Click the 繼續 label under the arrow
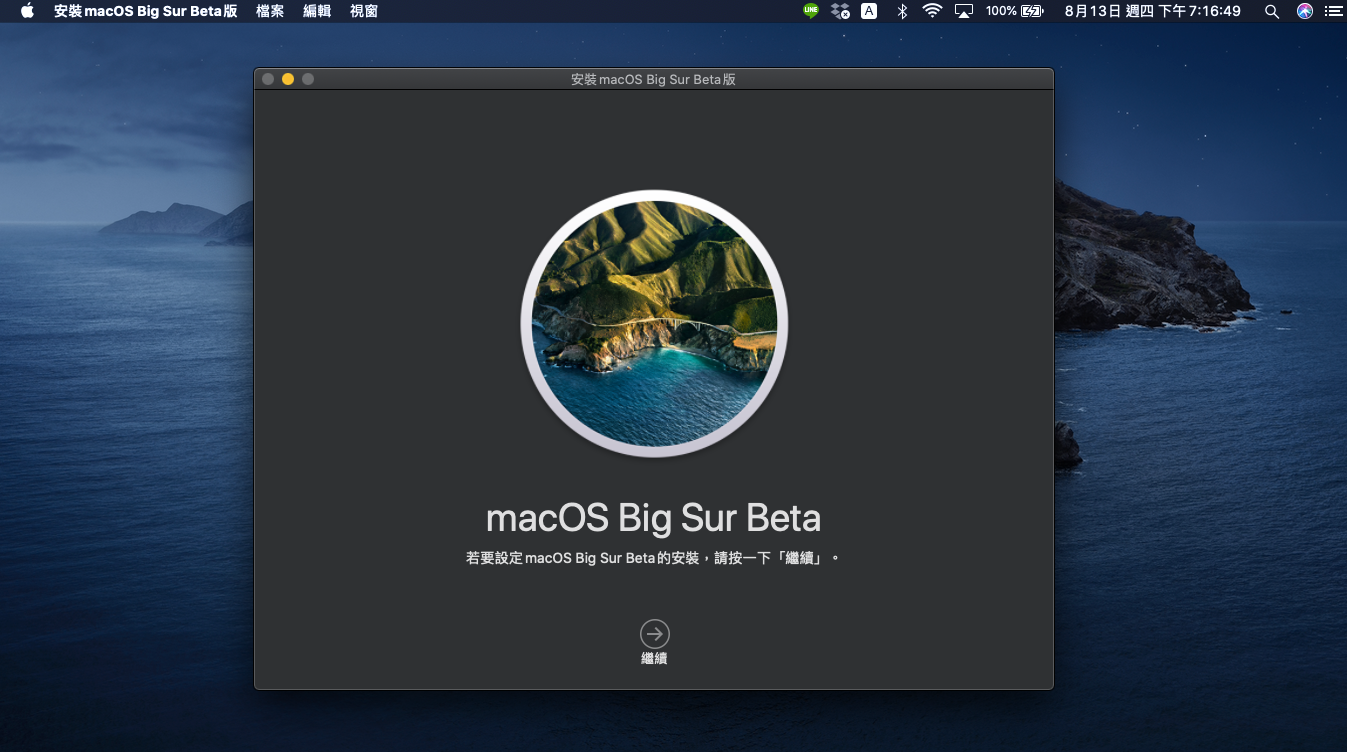The height and width of the screenshot is (752, 1347). point(654,658)
